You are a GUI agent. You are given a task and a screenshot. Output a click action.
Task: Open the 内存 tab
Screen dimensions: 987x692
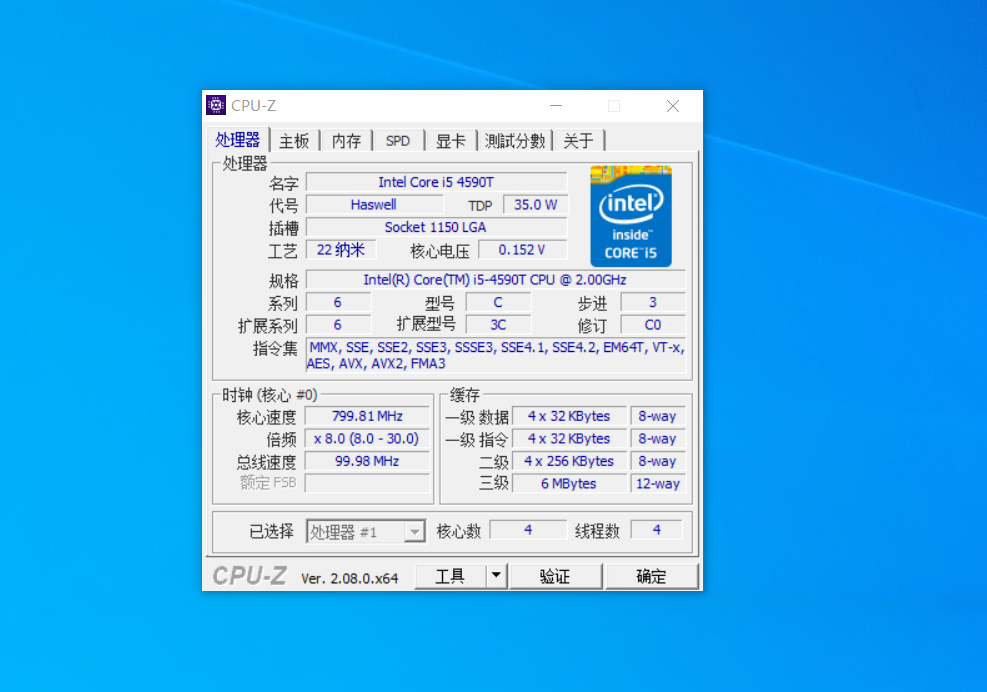[x=347, y=140]
